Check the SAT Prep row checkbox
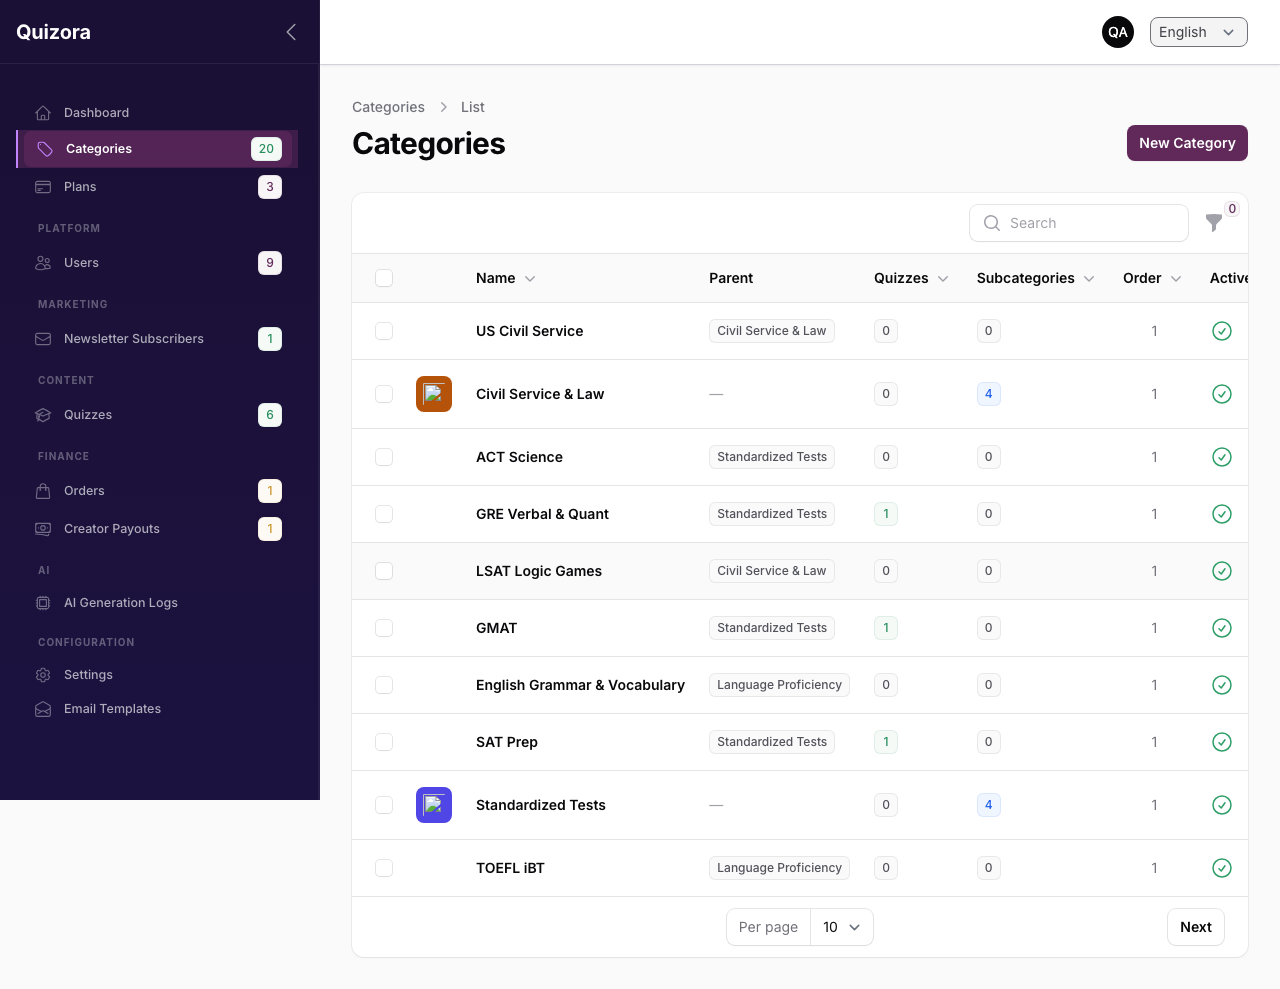 (384, 742)
